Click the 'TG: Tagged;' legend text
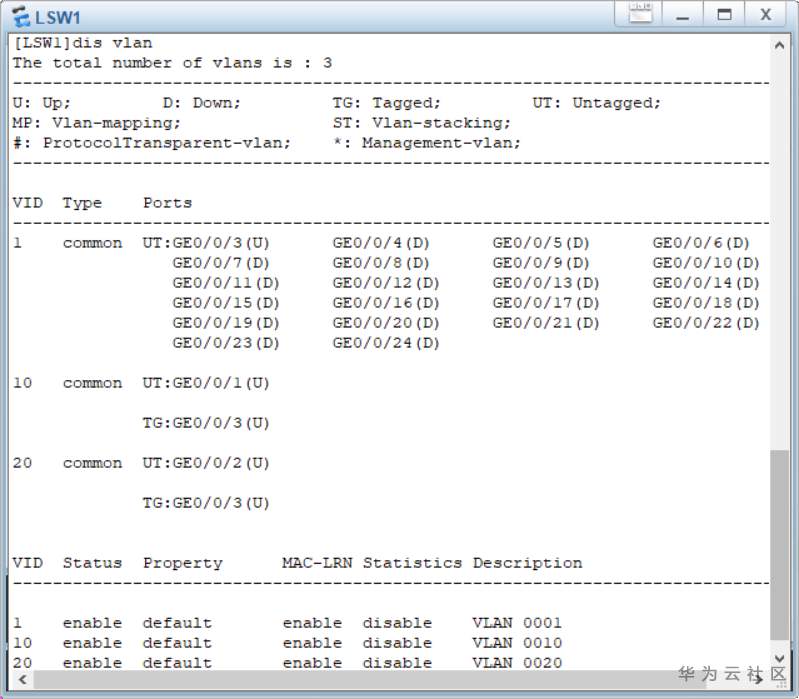 (x=386, y=103)
